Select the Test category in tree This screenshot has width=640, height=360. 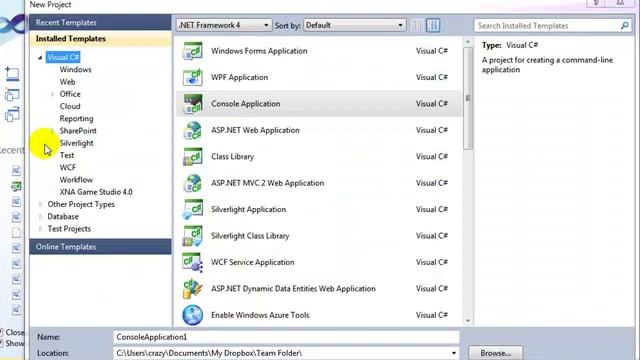(x=67, y=155)
